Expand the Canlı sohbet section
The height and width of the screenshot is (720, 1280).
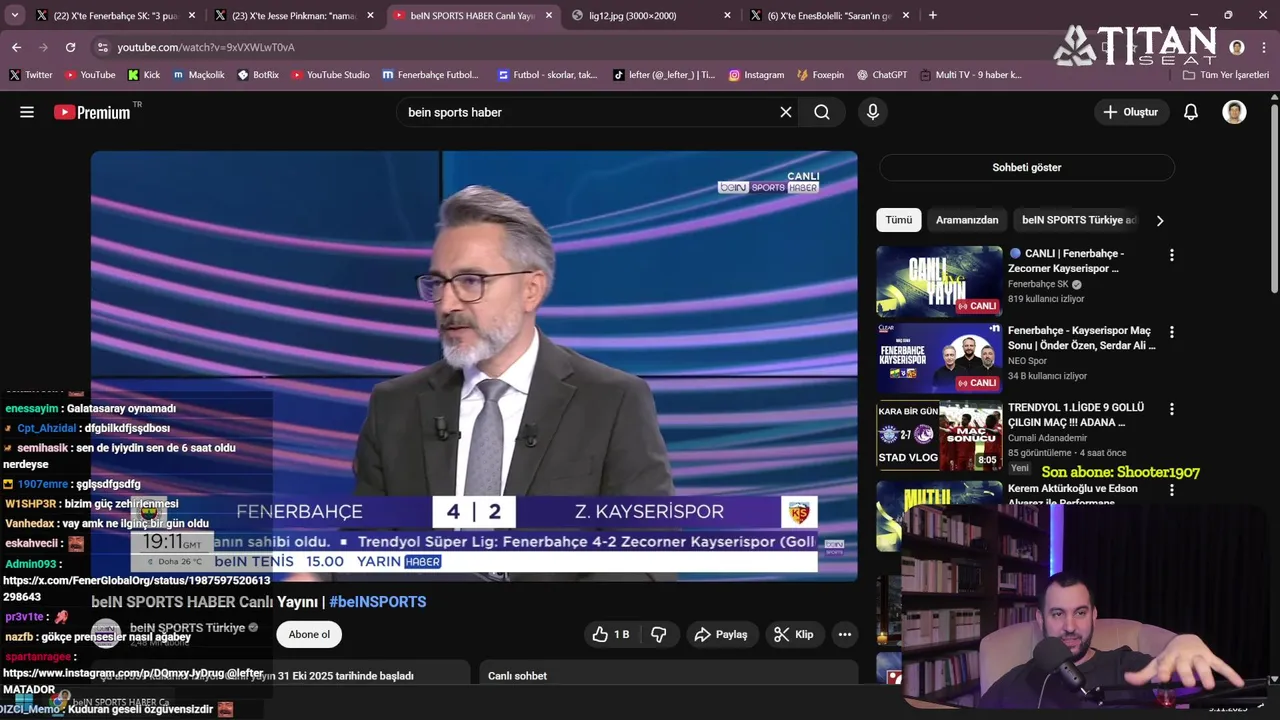pos(668,675)
